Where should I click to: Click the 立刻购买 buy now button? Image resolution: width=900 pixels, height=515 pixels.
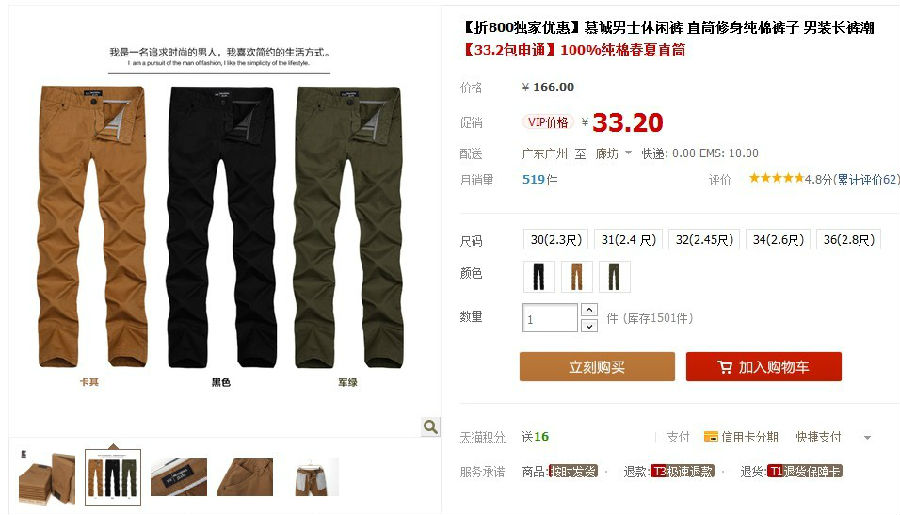(597, 366)
